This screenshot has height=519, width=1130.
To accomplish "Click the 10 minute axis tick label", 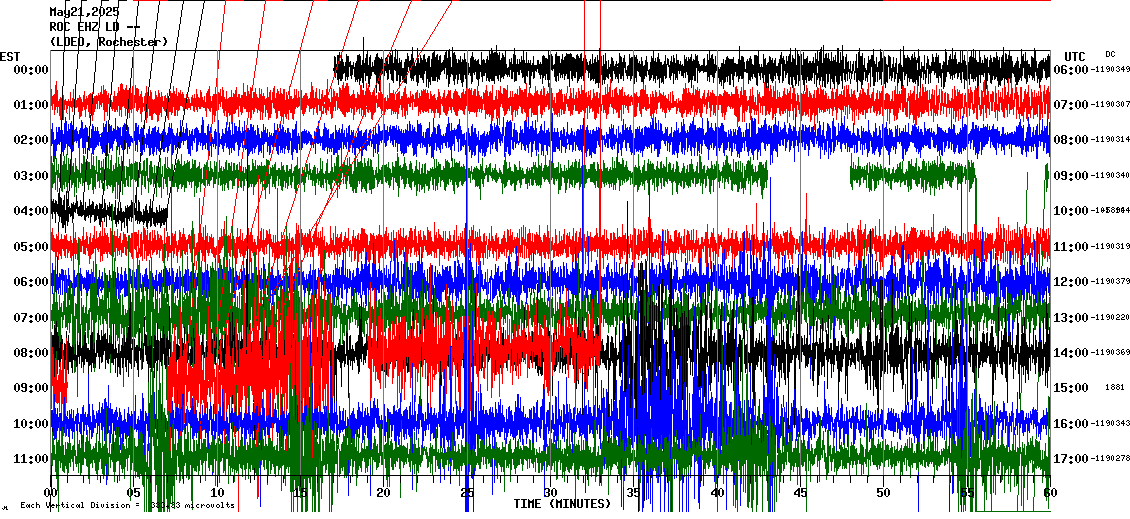I will coord(218,493).
